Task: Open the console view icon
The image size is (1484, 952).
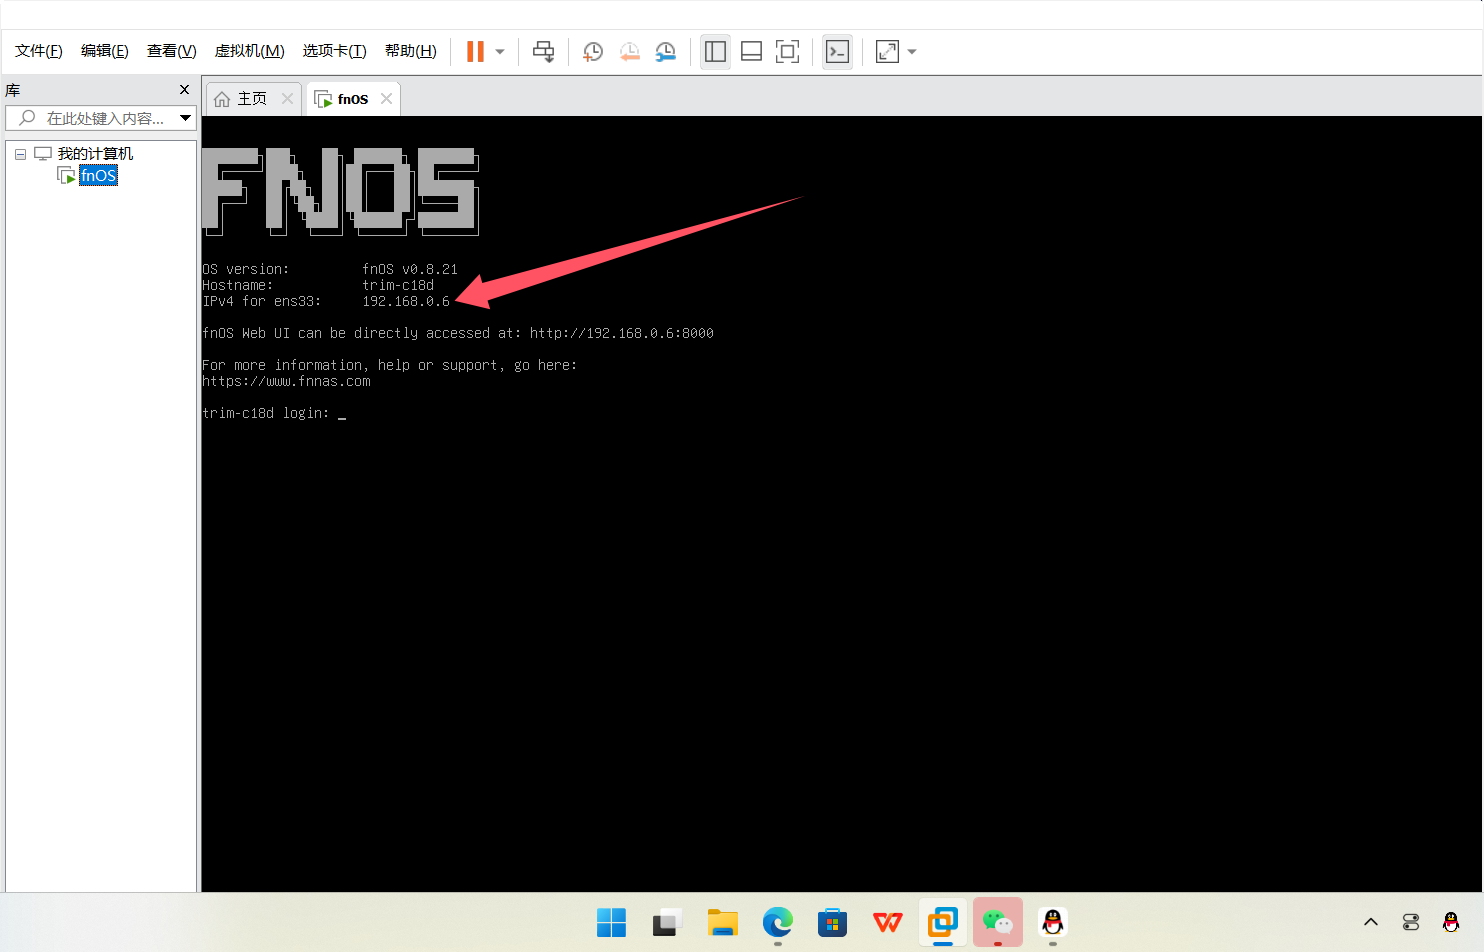Action: pos(837,52)
